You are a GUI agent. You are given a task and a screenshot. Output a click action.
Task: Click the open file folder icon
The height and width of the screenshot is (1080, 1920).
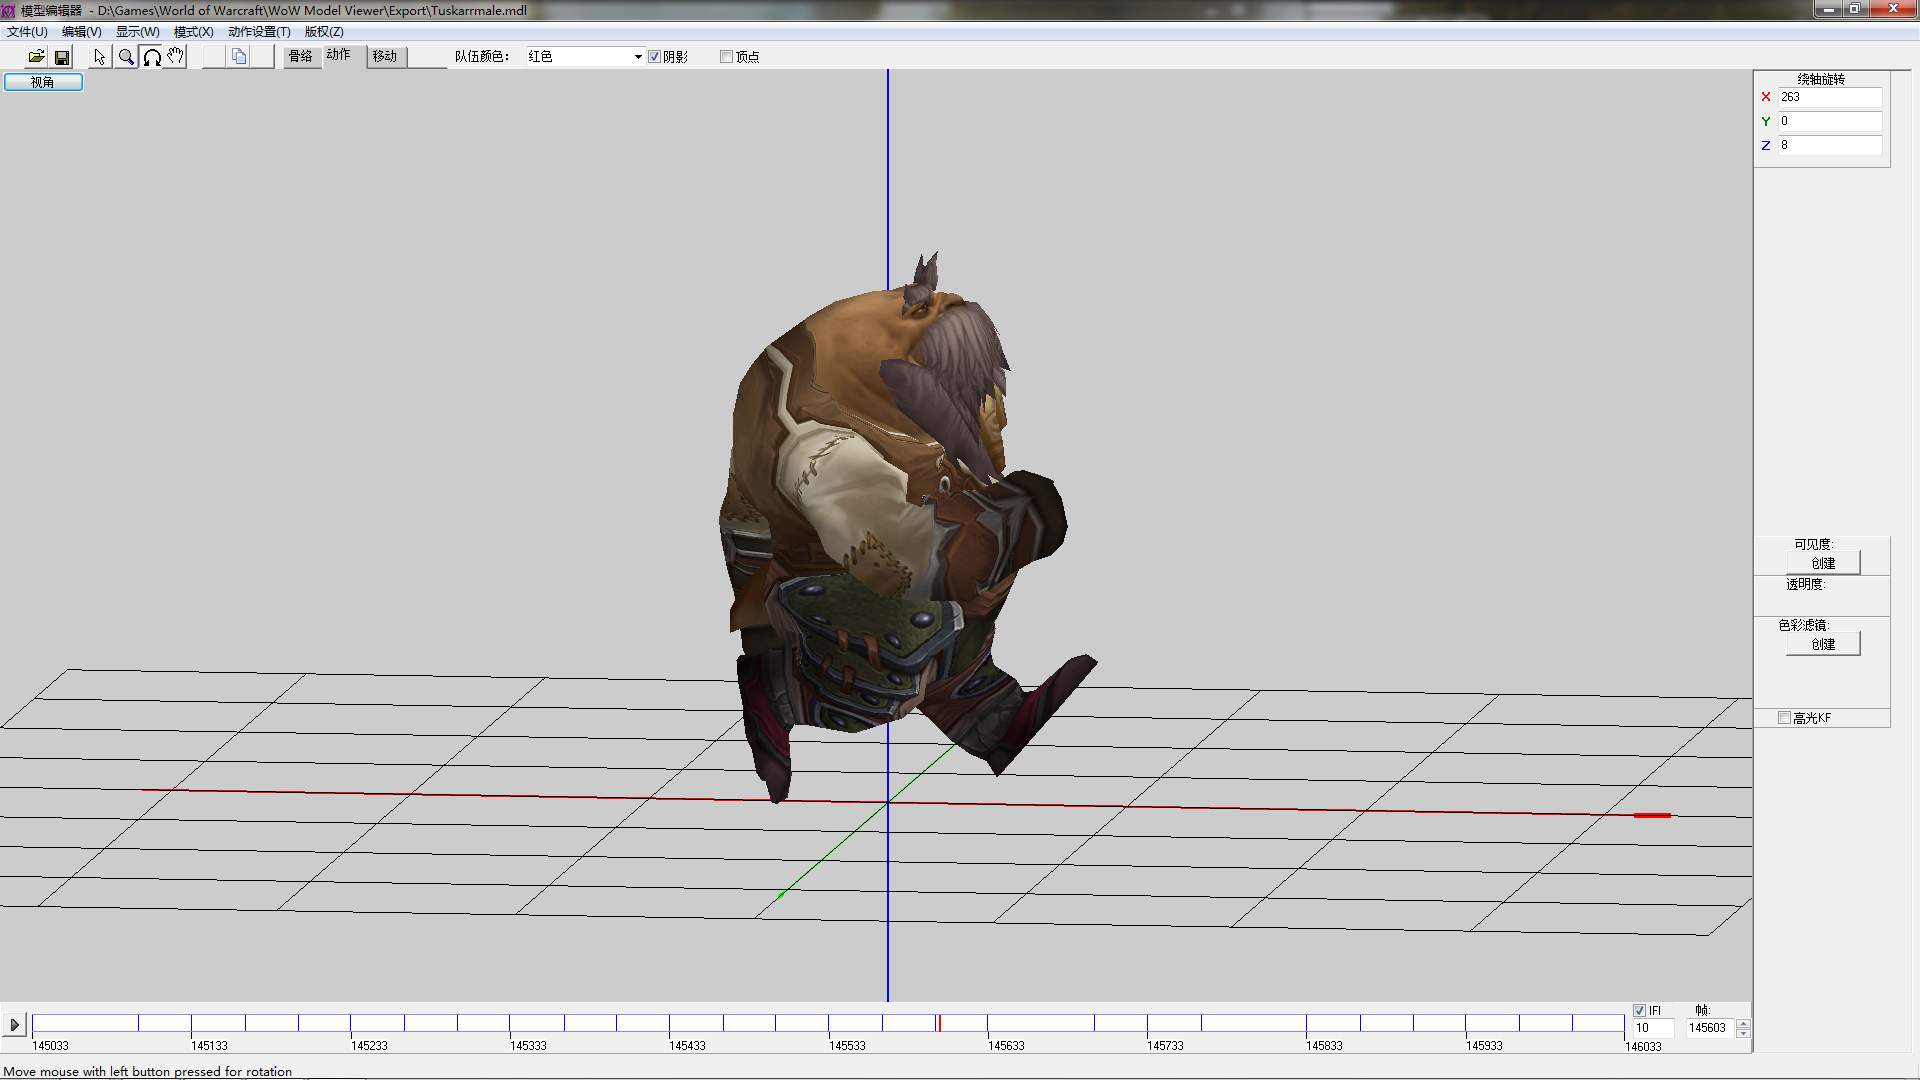(x=36, y=57)
